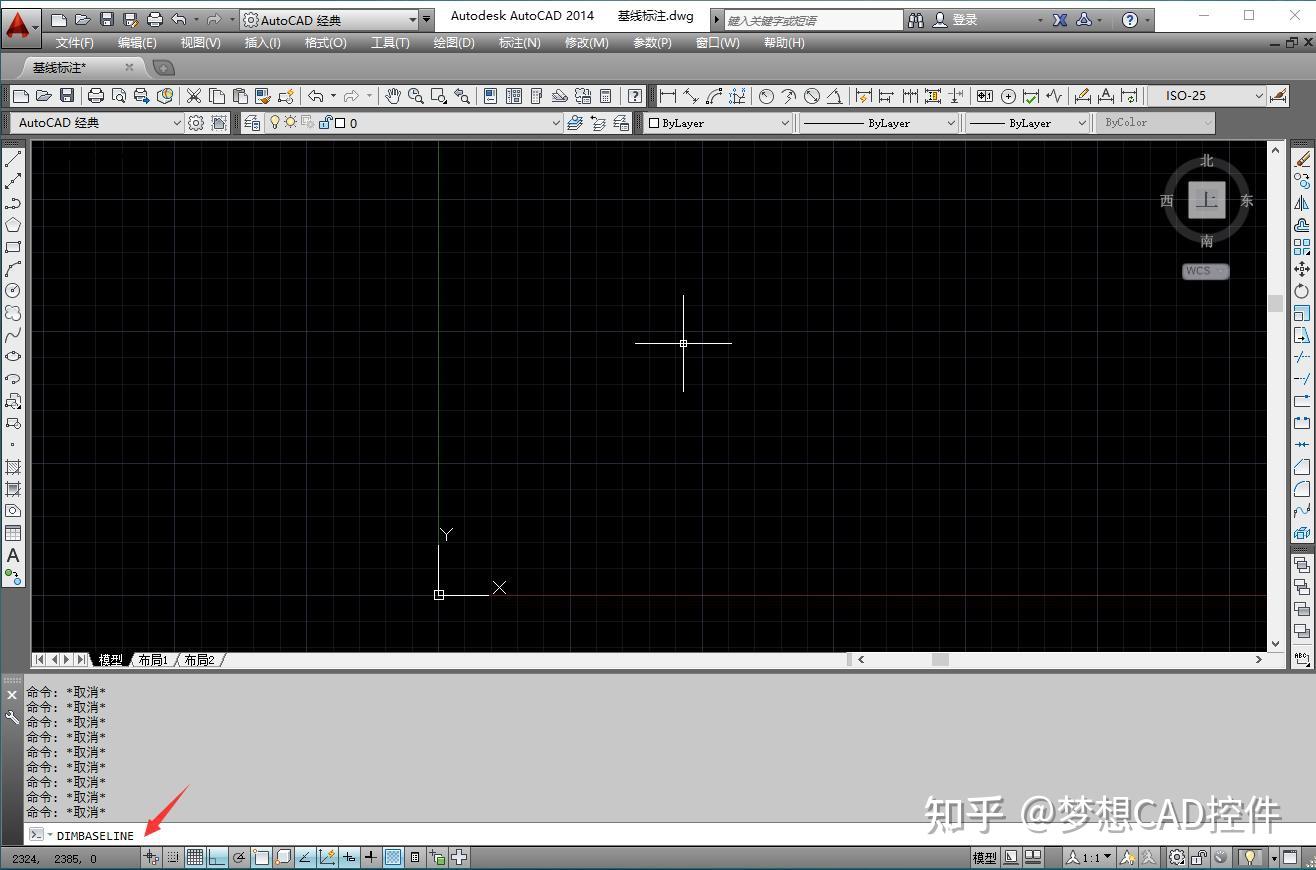Open the 标注(N) menu

coord(519,42)
